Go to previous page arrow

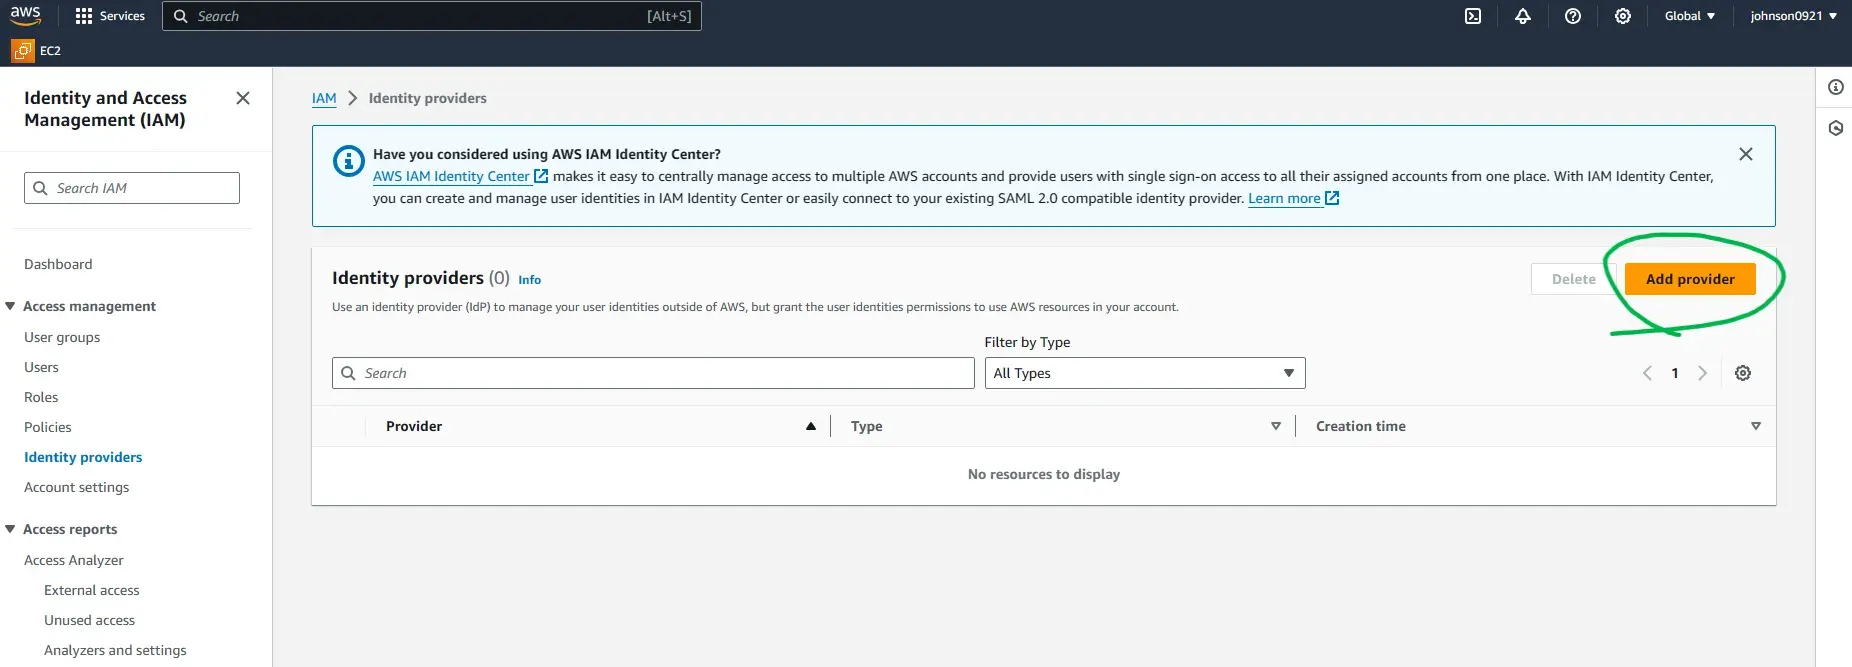pyautogui.click(x=1647, y=373)
